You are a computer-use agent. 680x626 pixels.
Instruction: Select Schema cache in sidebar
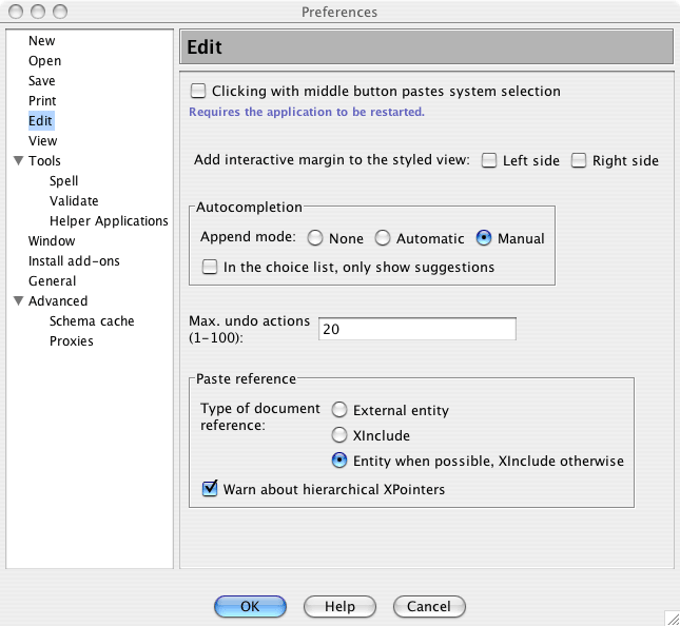[x=91, y=321]
